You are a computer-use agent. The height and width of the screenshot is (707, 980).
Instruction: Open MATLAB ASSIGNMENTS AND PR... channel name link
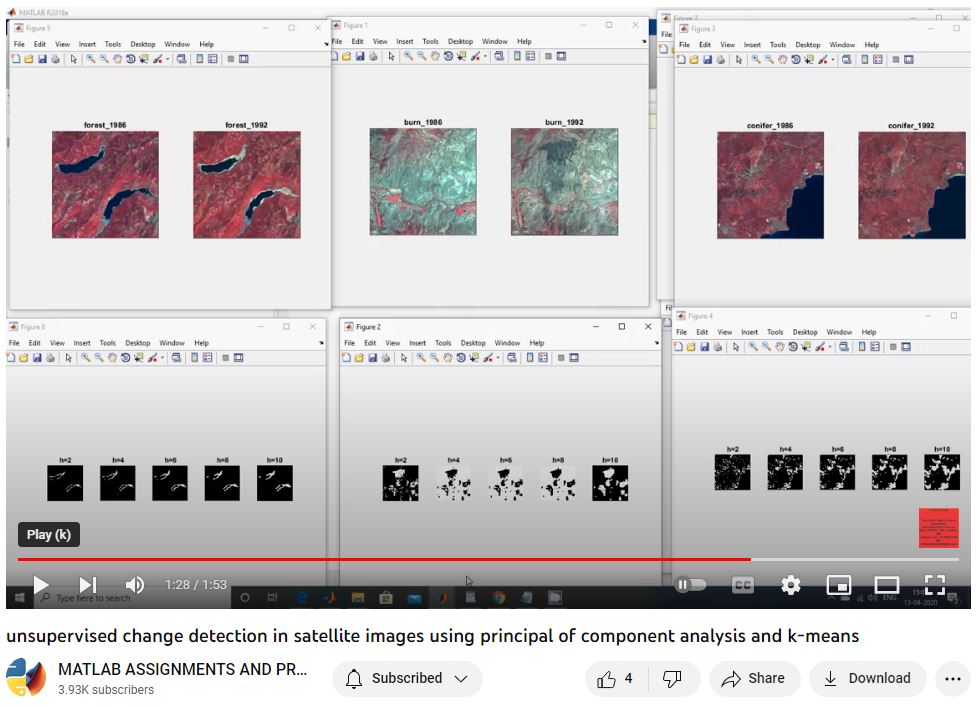[182, 669]
